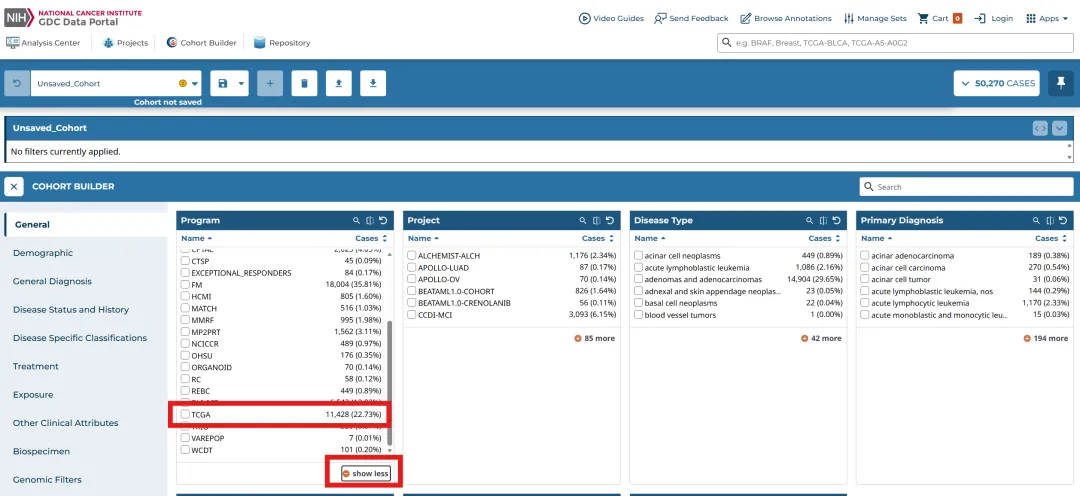Click the search icon in Project card

click(583, 220)
